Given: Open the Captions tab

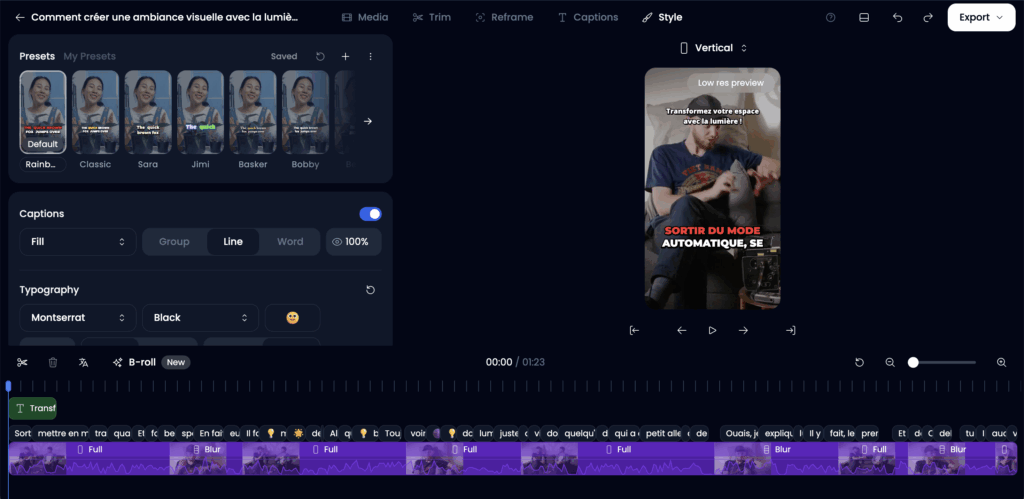Looking at the screenshot, I should pyautogui.click(x=588, y=17).
